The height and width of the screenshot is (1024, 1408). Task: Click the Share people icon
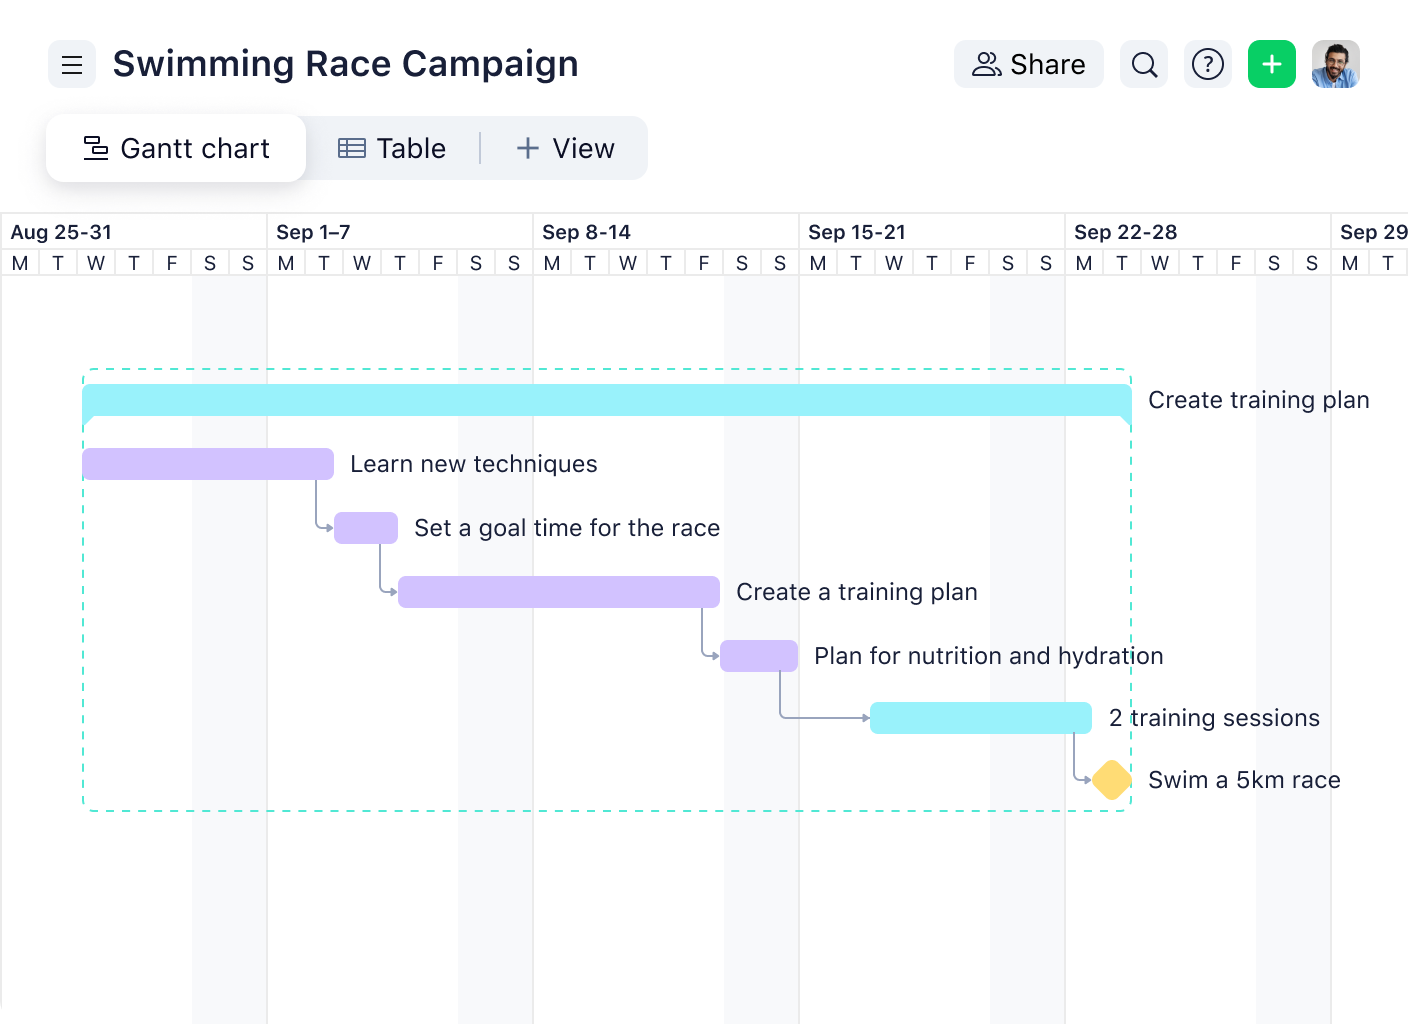pos(986,64)
